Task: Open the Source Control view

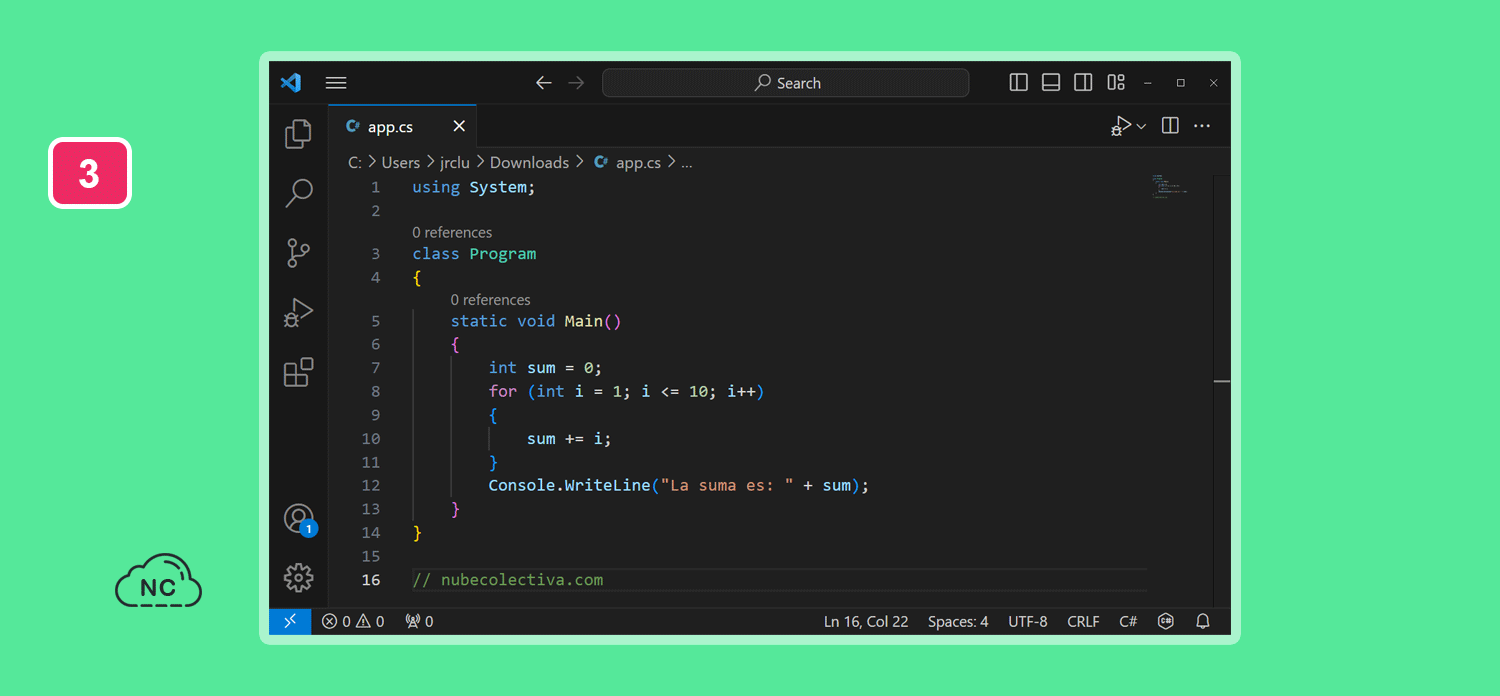Action: pos(298,253)
